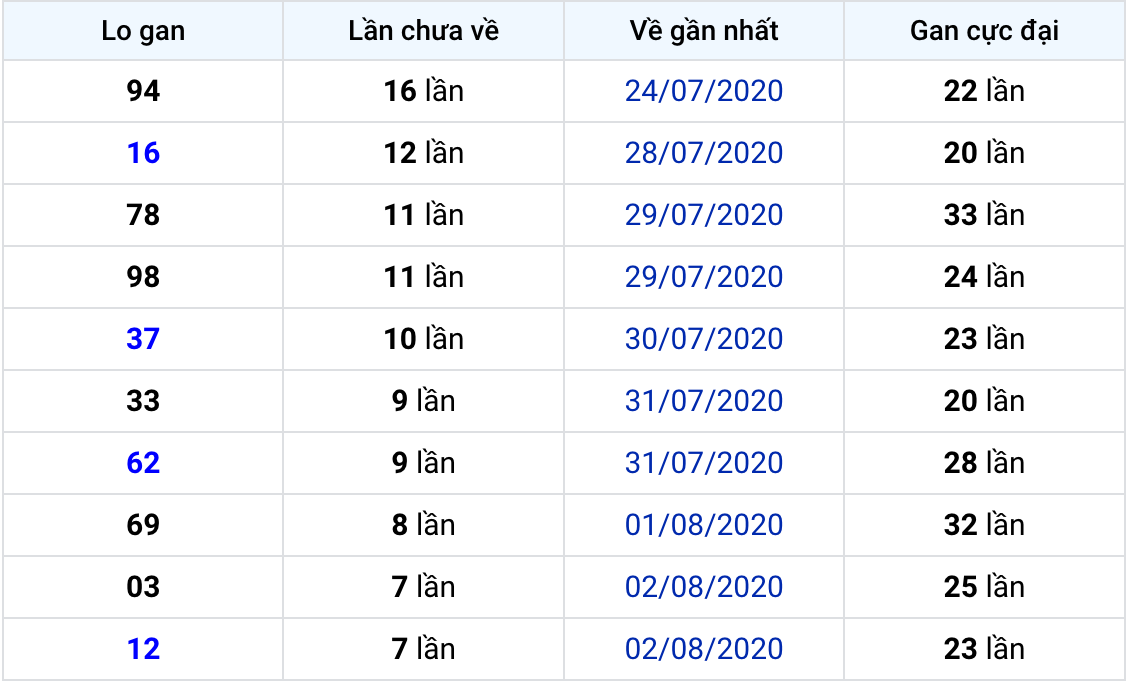Select the "33 lần" cell in row 78
1140x690 pixels.
point(984,215)
